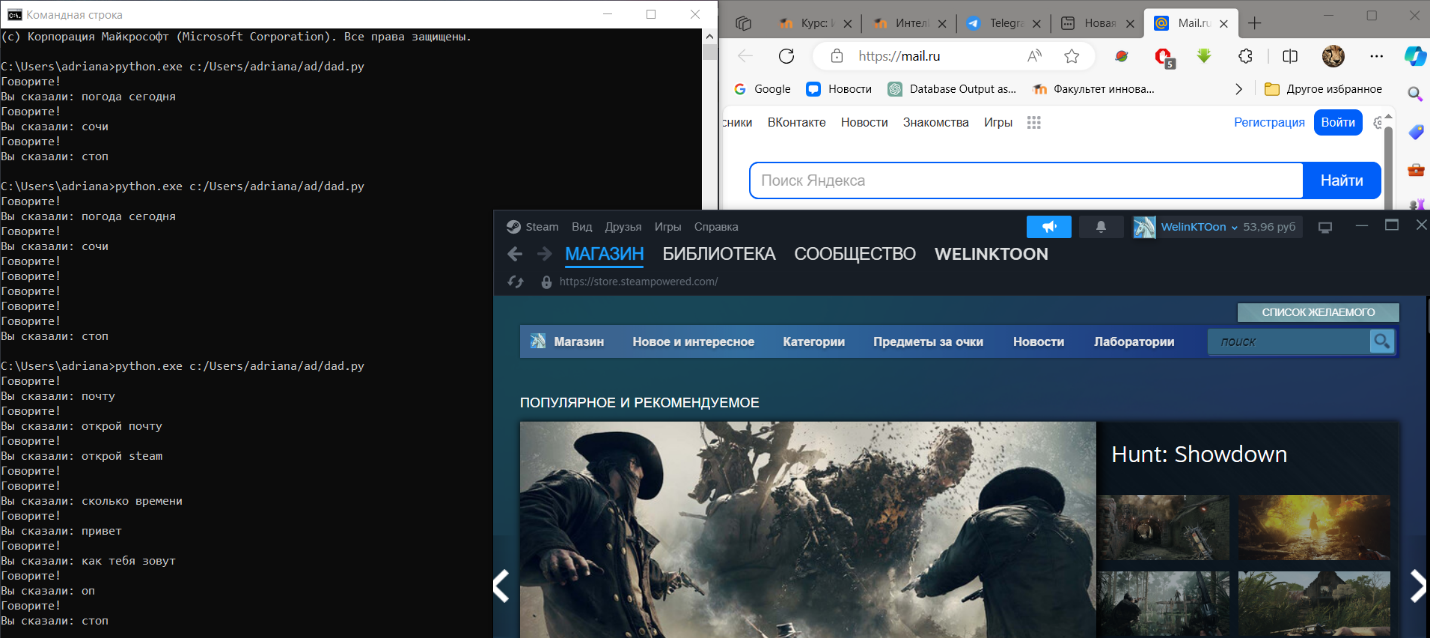Click Найти search button on mail.ru

point(1342,181)
